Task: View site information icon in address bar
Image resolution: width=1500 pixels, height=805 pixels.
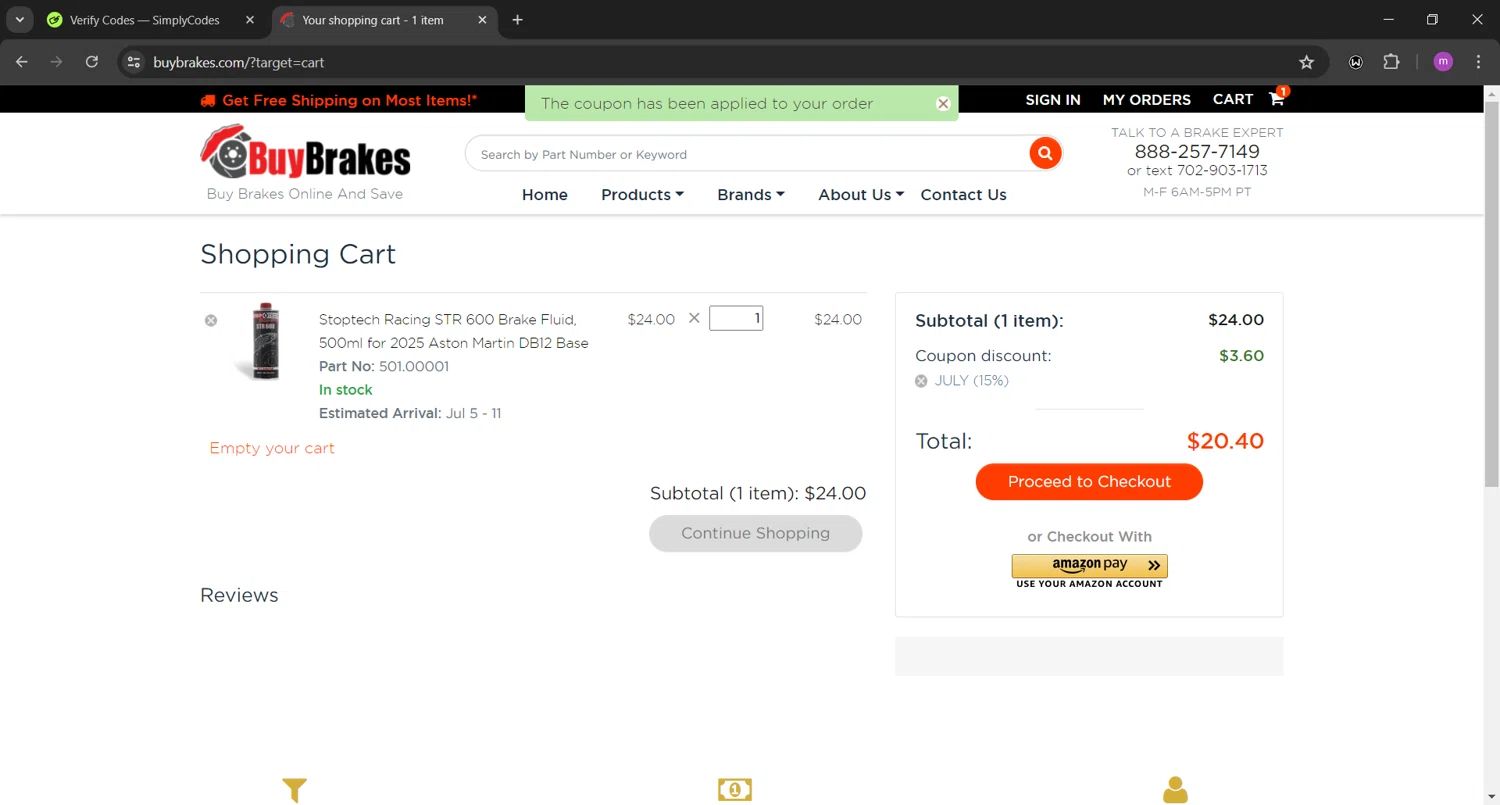Action: point(134,62)
